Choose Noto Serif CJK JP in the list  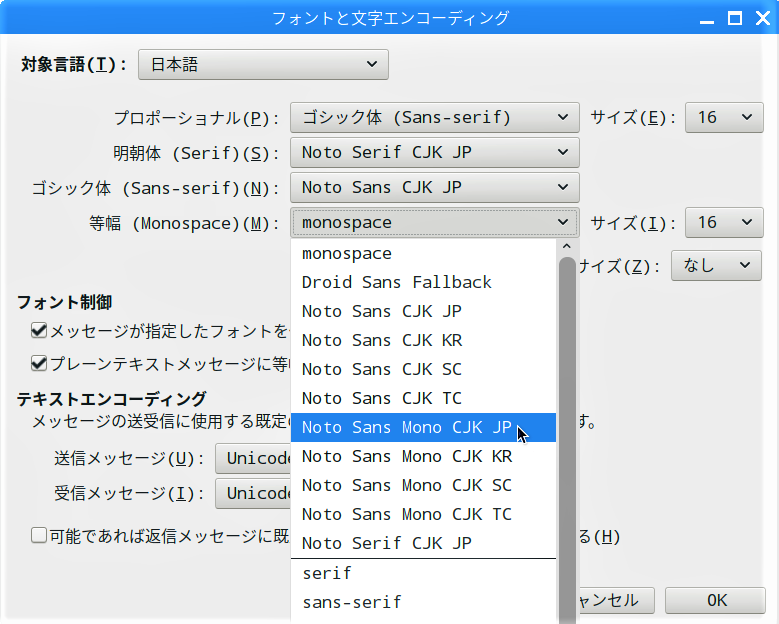(x=423, y=543)
